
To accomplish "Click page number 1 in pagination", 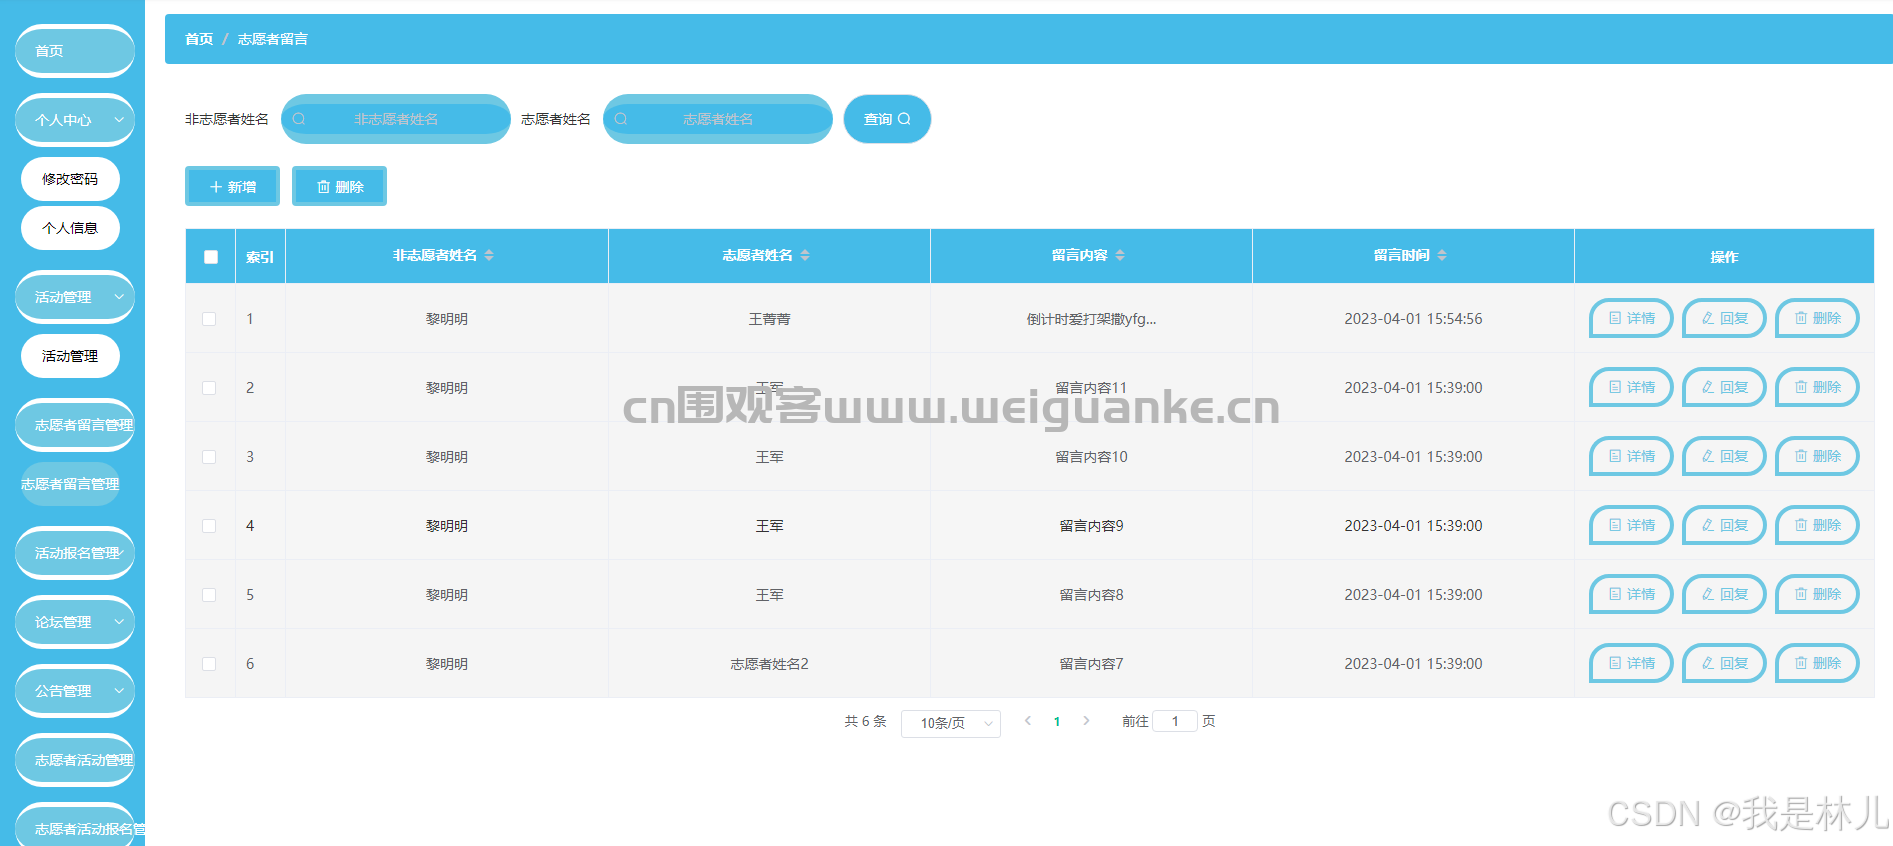I will point(1057,721).
